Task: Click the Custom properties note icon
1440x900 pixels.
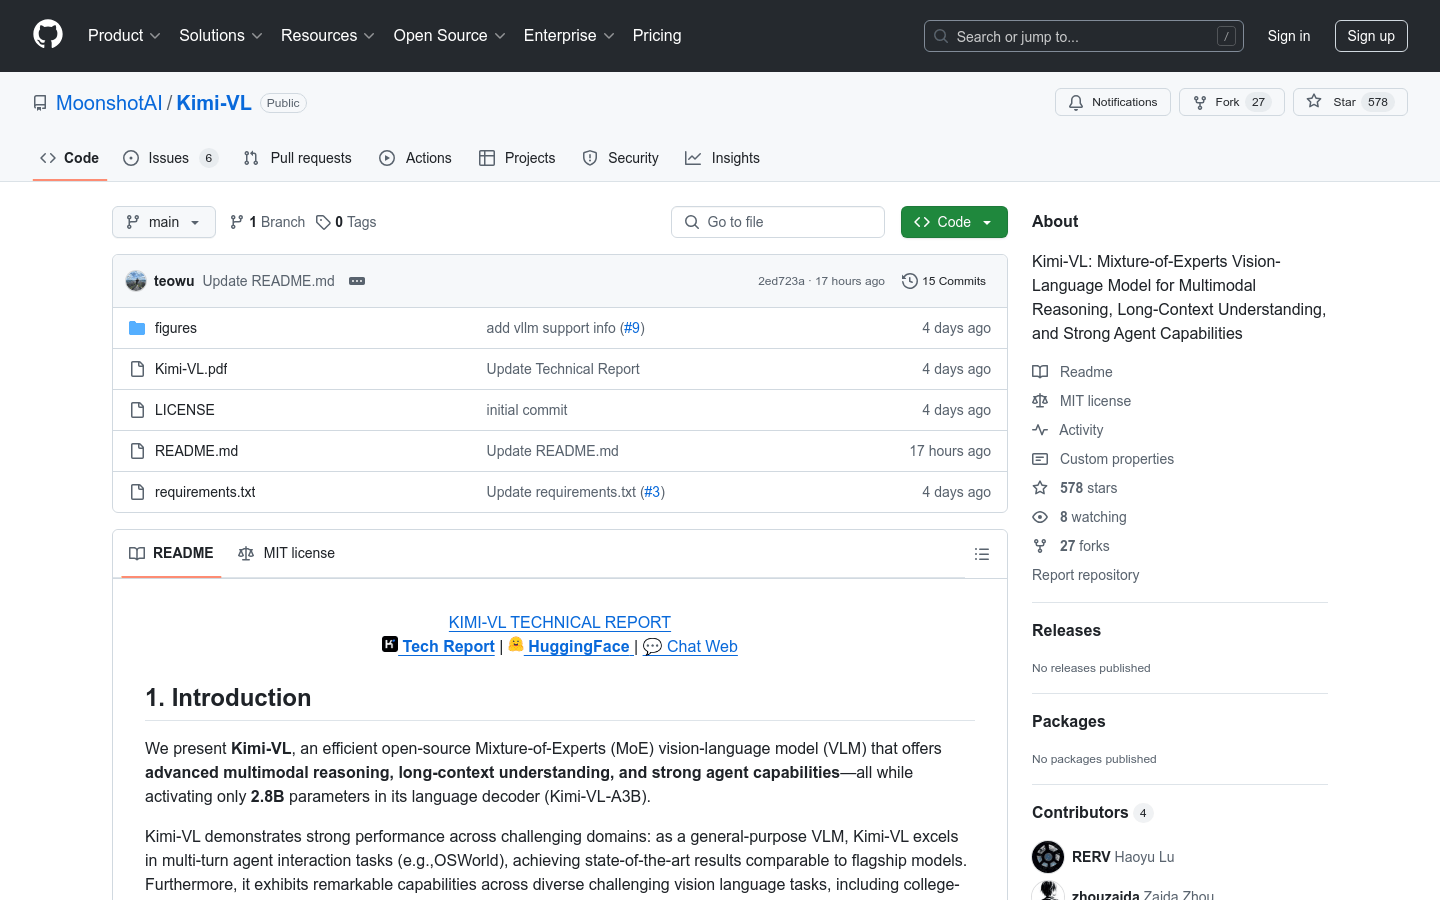Action: point(1040,459)
